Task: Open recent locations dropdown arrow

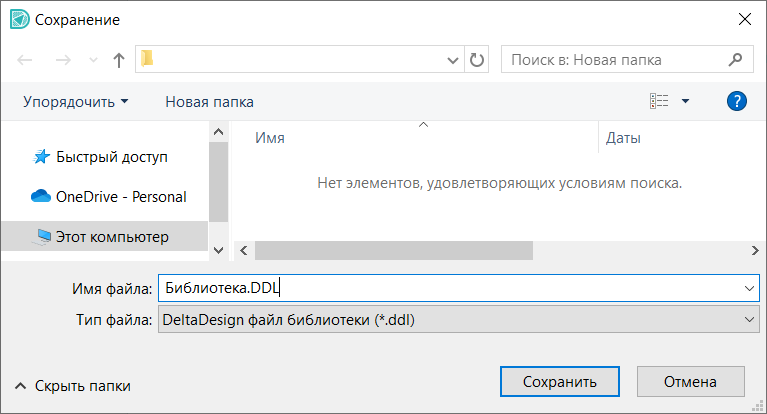Action: pos(93,60)
